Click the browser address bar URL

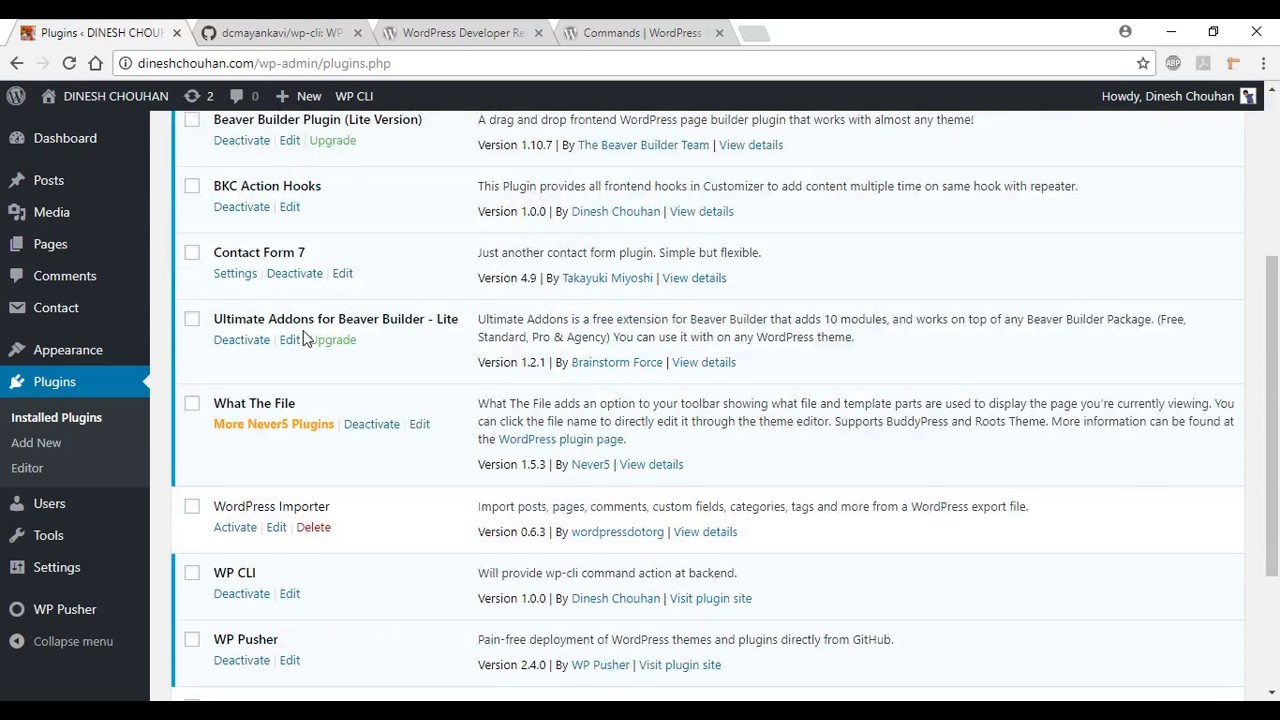264,63
